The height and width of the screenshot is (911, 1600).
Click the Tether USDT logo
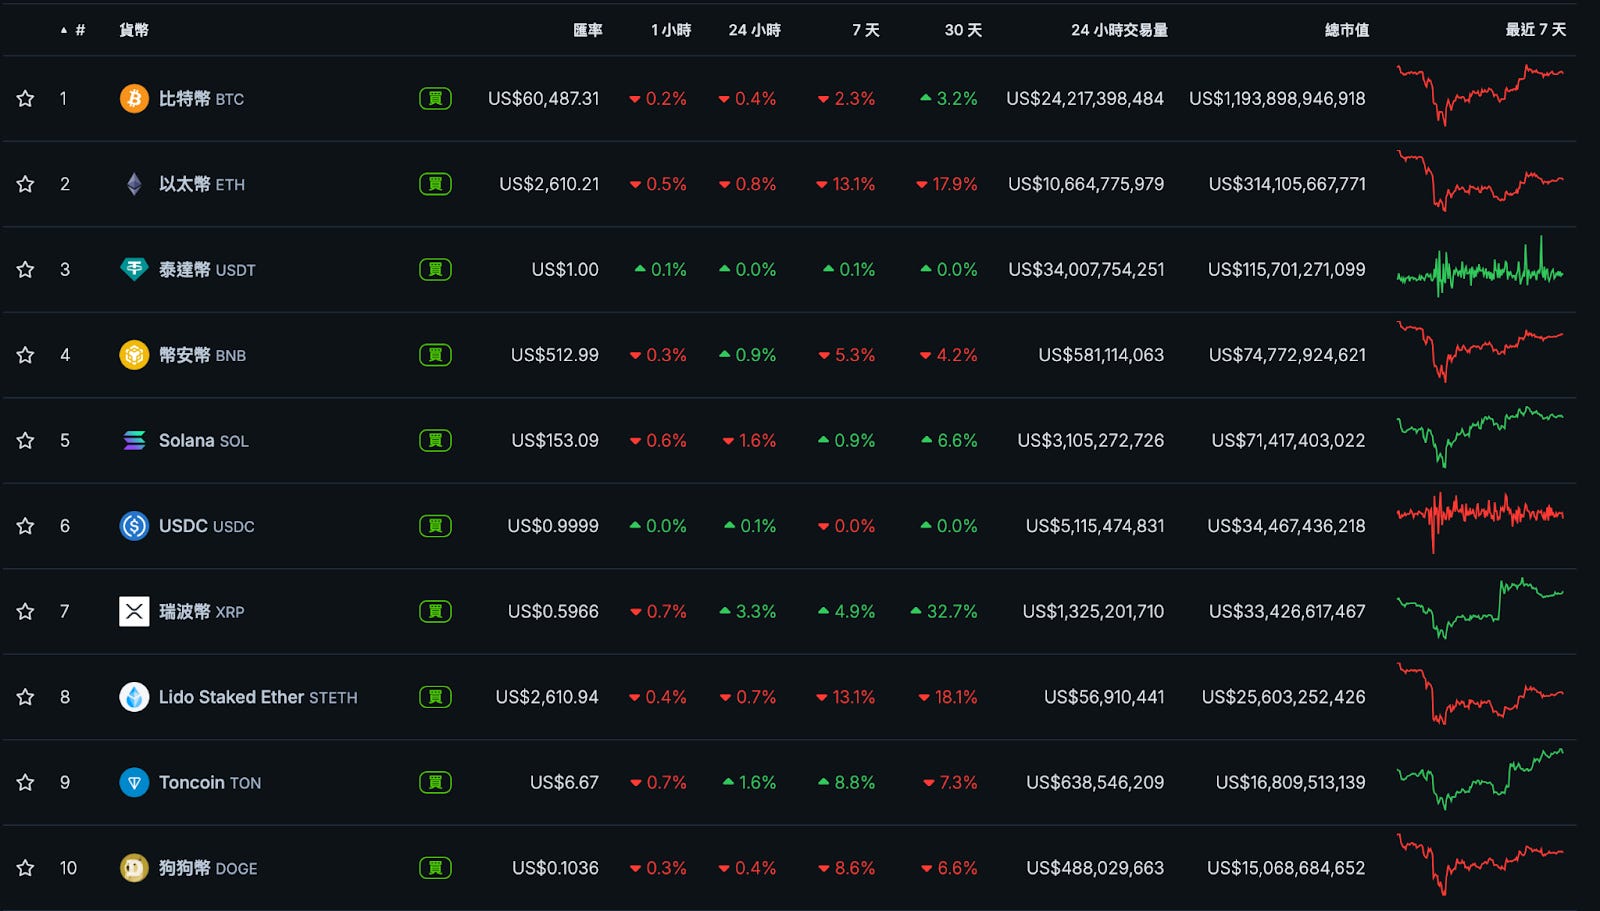pos(134,269)
